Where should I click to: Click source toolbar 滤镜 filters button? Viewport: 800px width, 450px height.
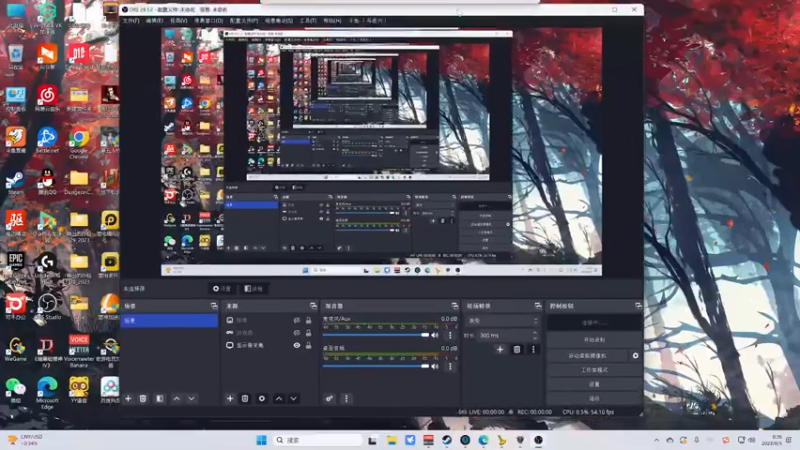pyautogui.click(x=254, y=289)
